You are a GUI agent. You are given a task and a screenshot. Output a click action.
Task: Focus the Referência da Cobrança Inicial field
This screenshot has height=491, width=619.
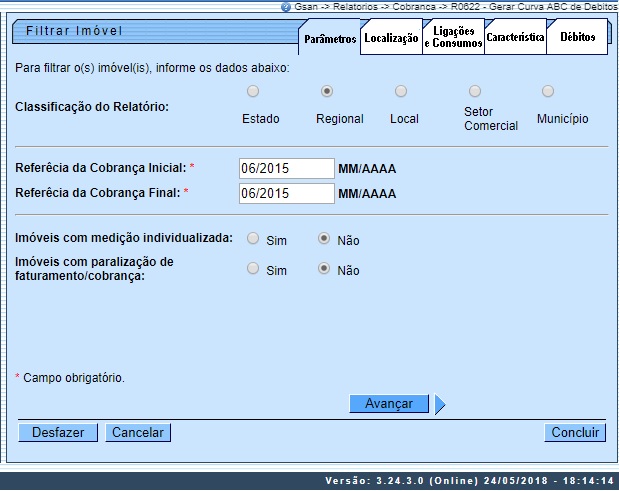286,168
